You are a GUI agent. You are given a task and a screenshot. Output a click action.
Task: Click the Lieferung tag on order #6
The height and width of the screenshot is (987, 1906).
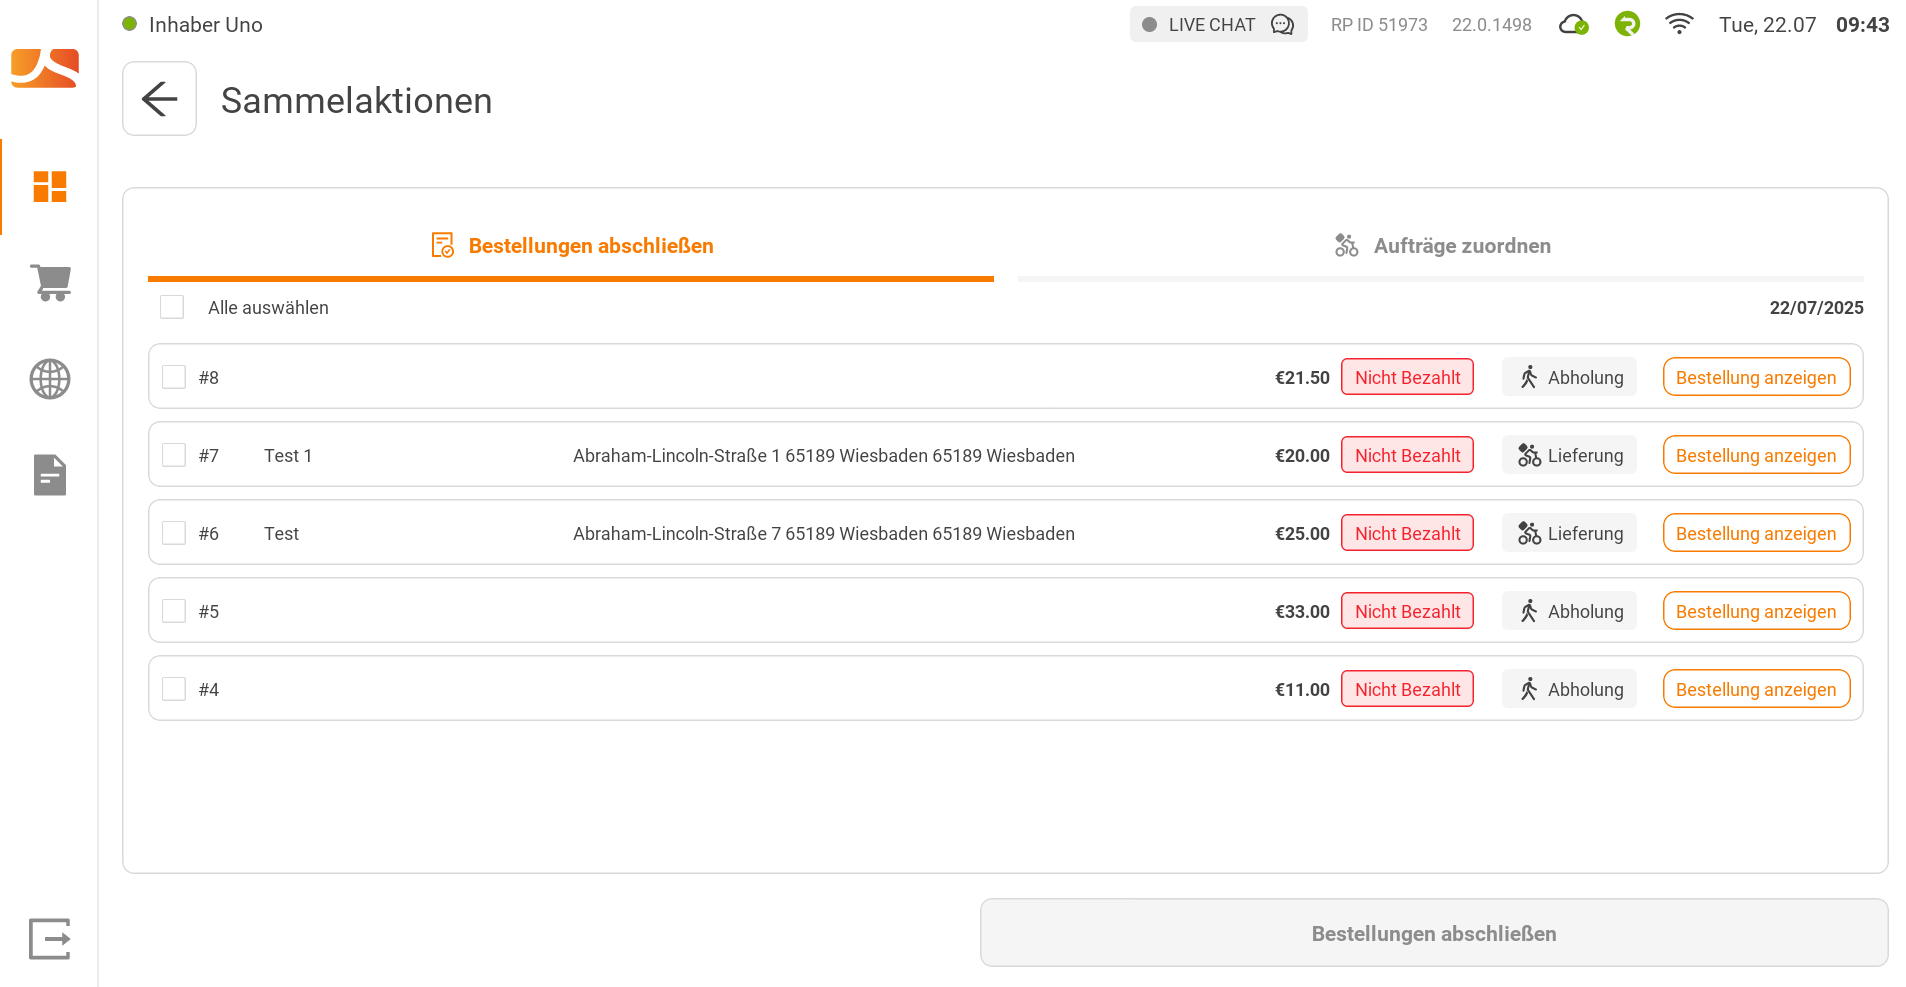coord(1570,533)
